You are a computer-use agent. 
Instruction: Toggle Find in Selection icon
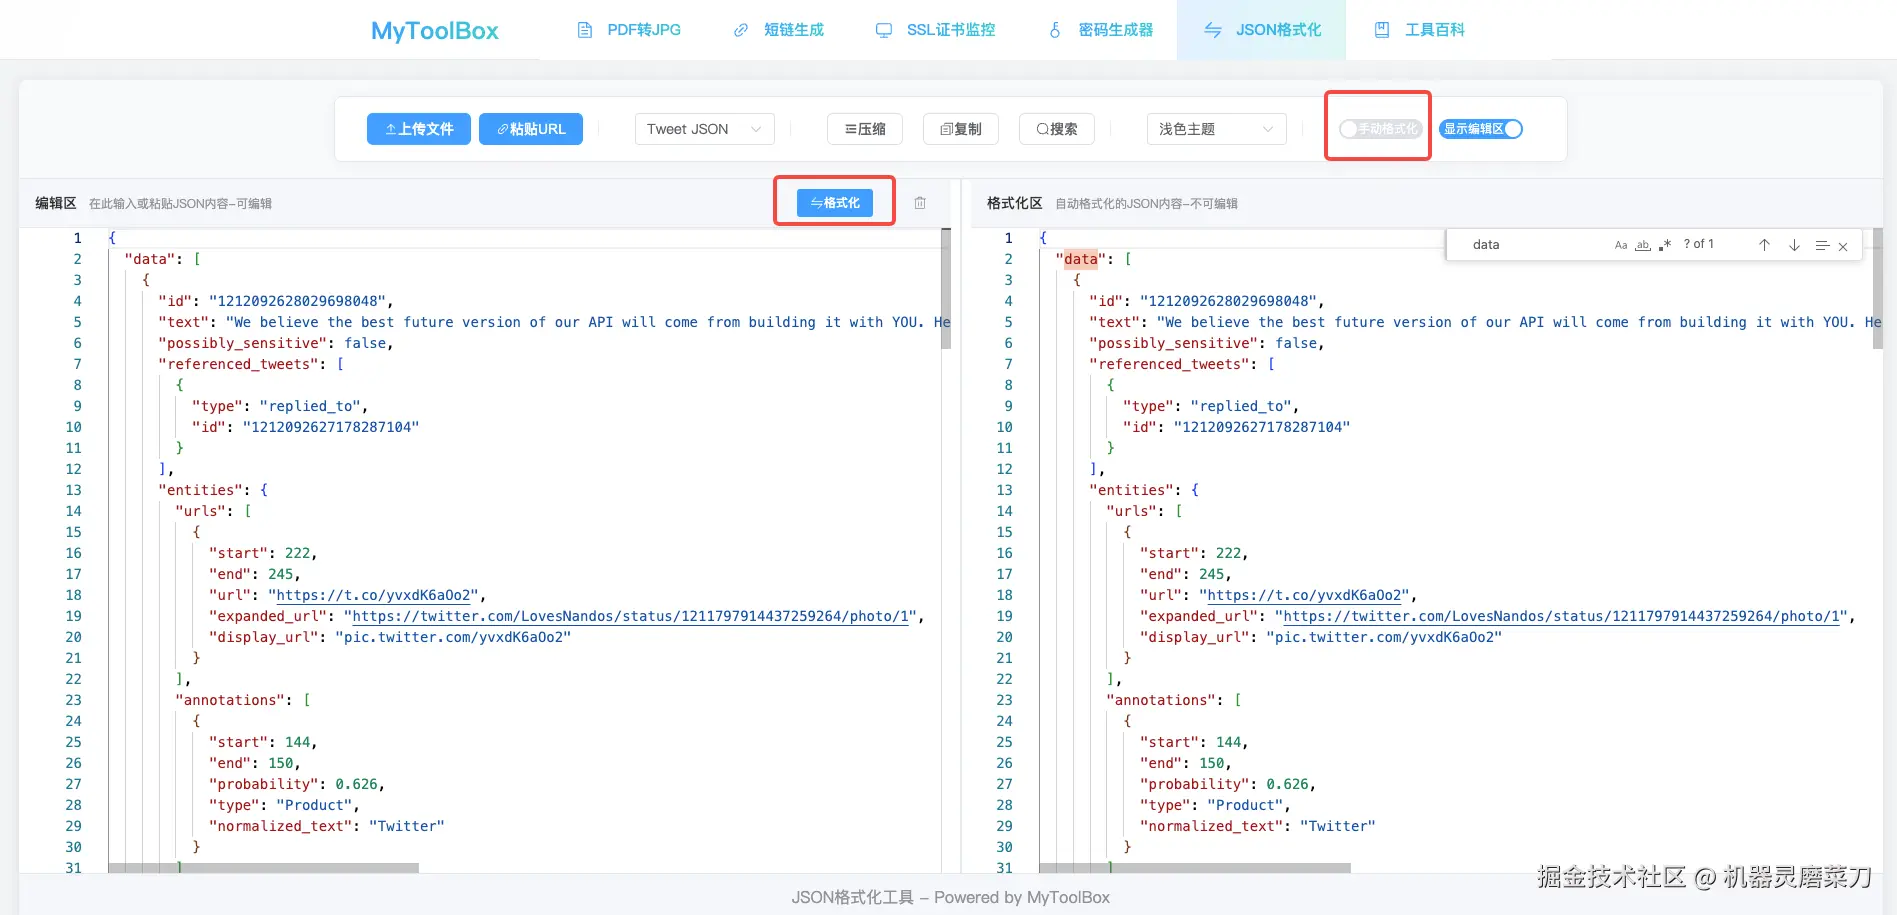click(x=1822, y=245)
